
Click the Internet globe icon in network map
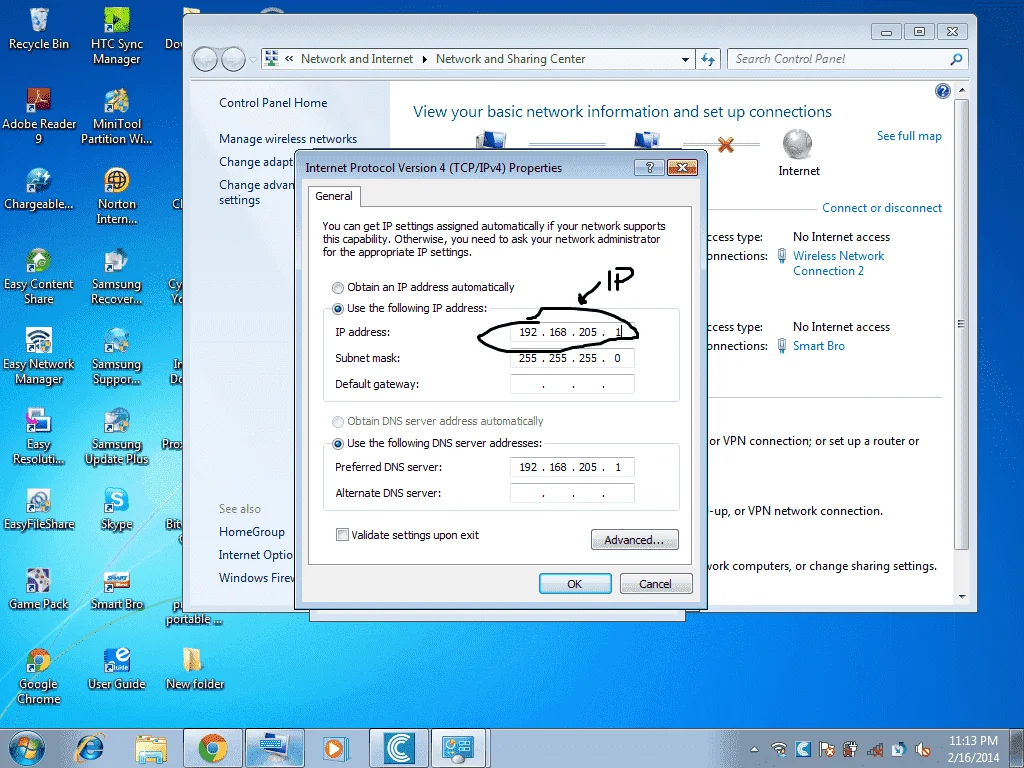point(797,144)
